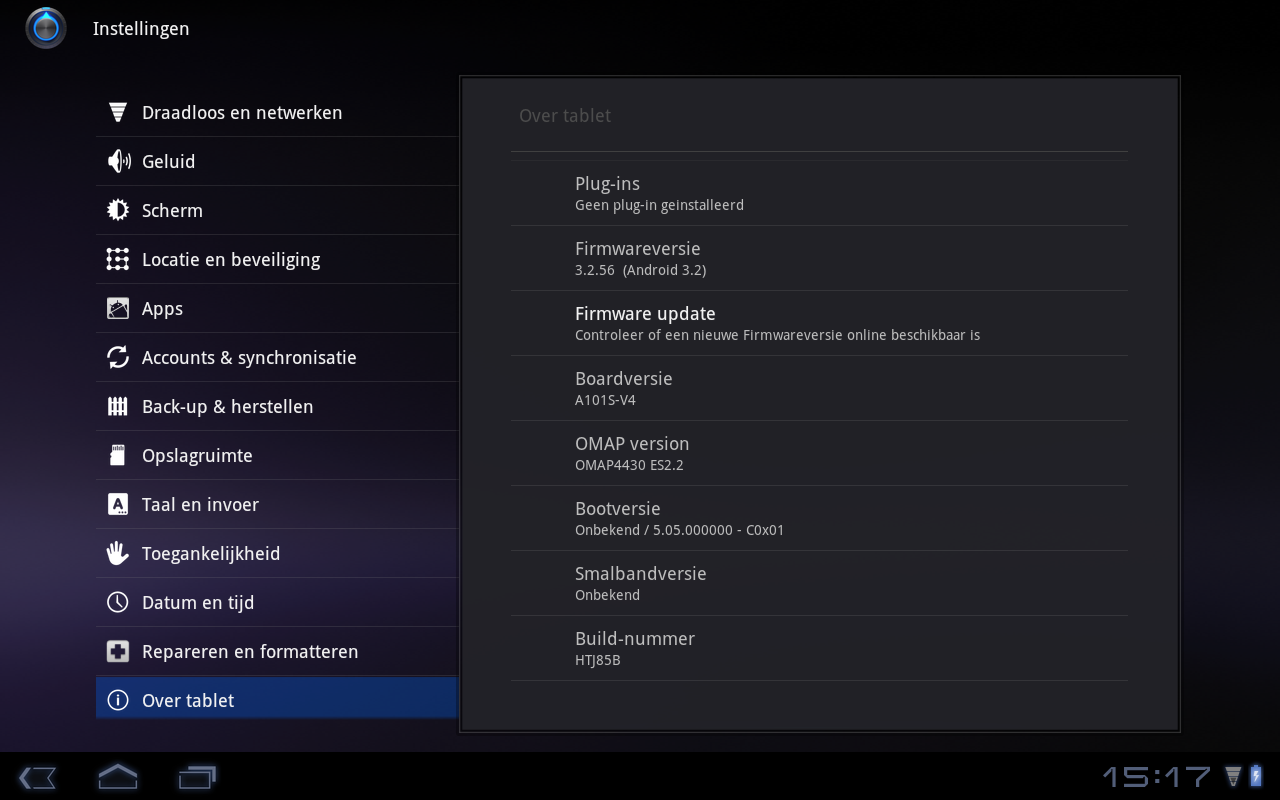Open the Taal en invoer settings
This screenshot has width=1280, height=800.
200,505
